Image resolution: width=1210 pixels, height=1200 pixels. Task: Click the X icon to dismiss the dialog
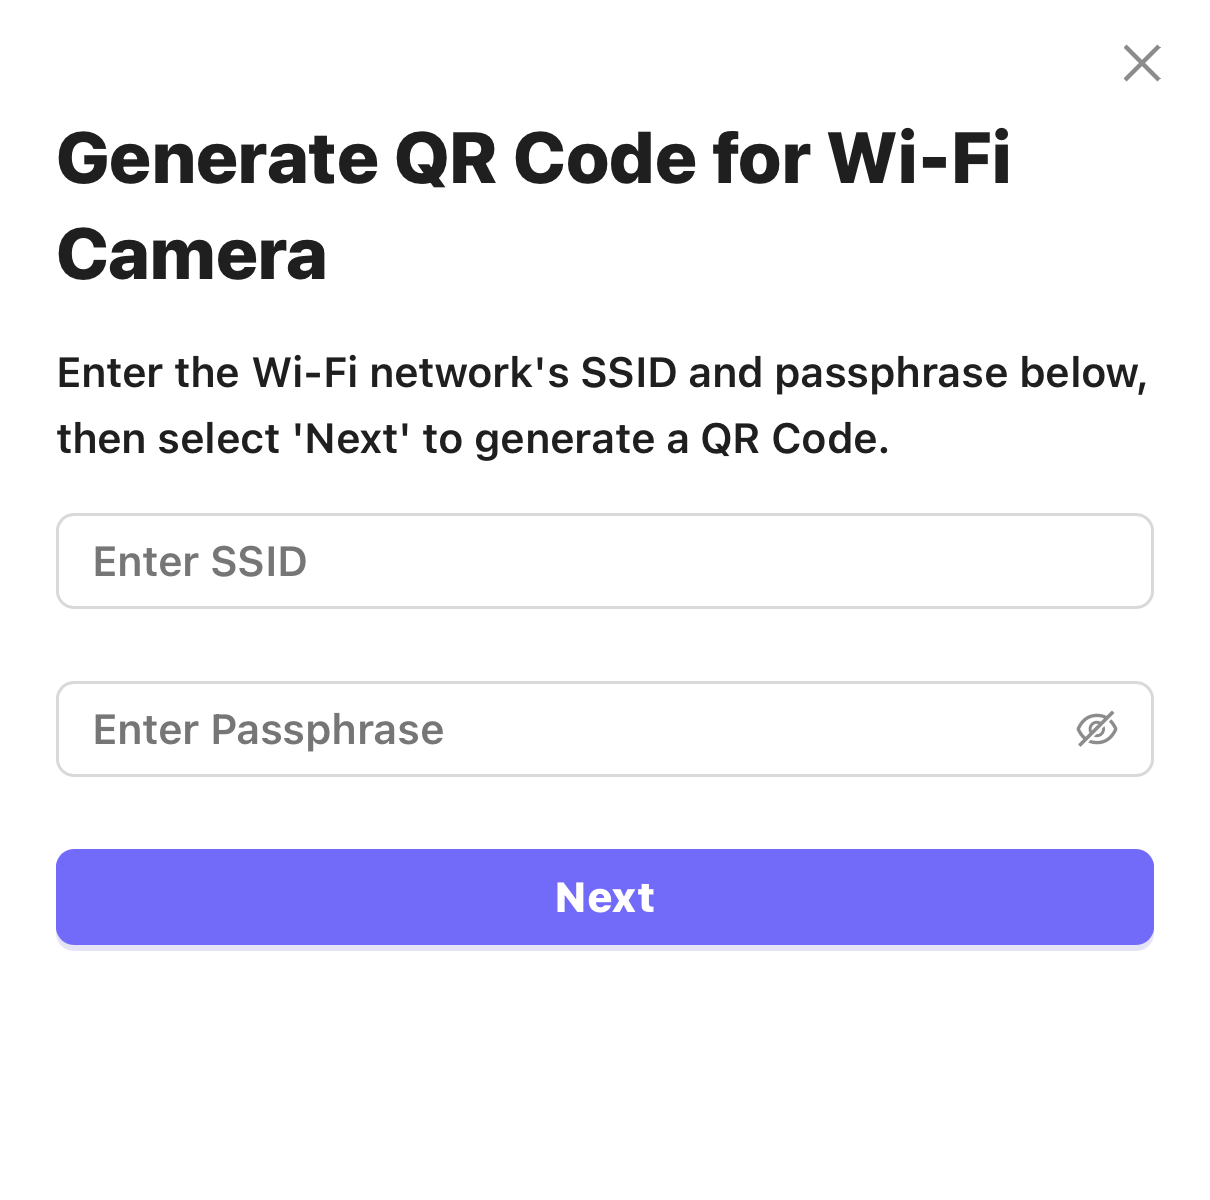[1141, 63]
